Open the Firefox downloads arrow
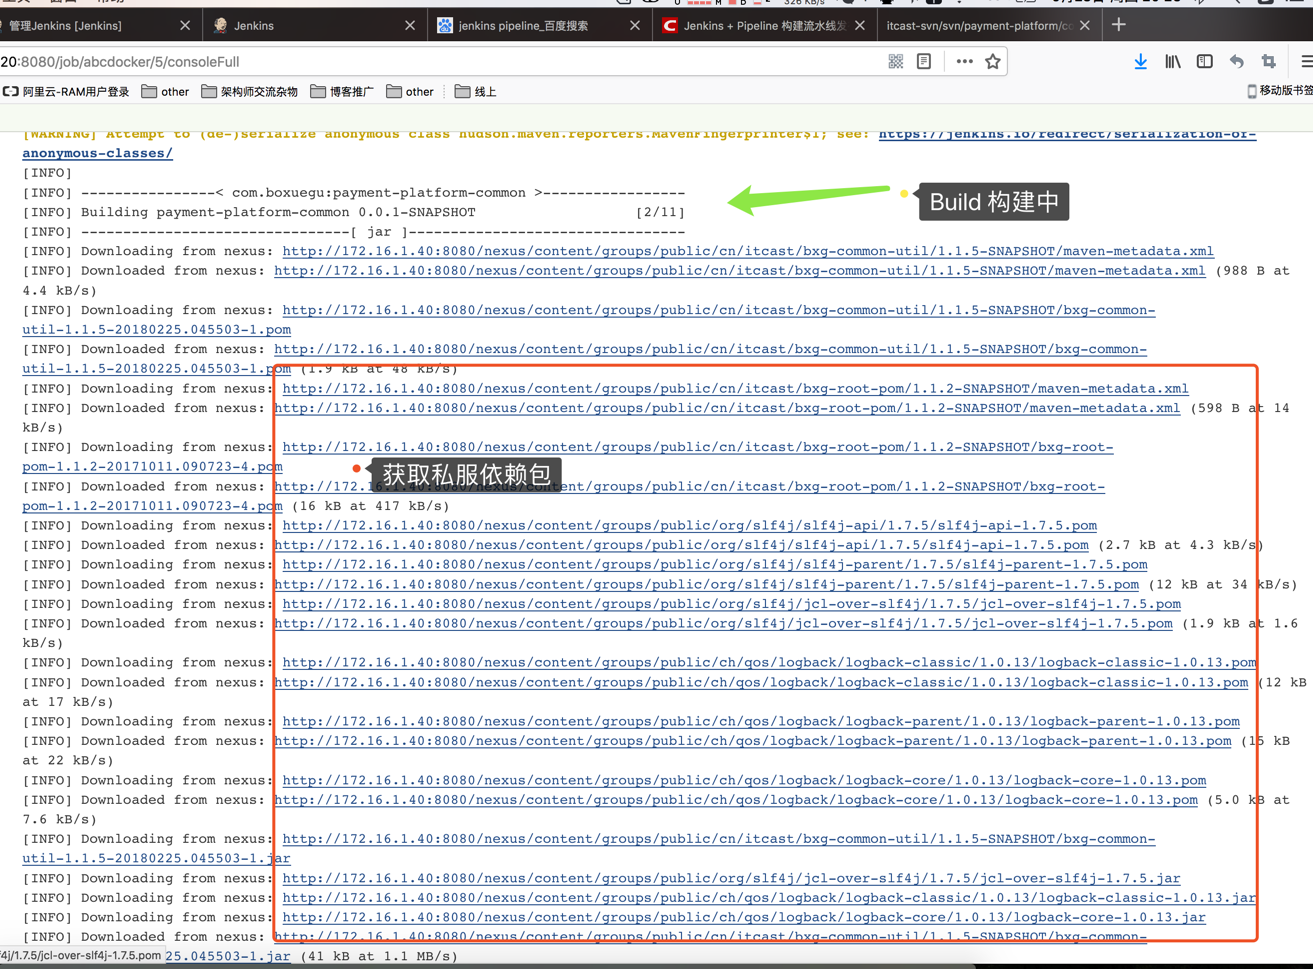1313x969 pixels. [x=1141, y=62]
